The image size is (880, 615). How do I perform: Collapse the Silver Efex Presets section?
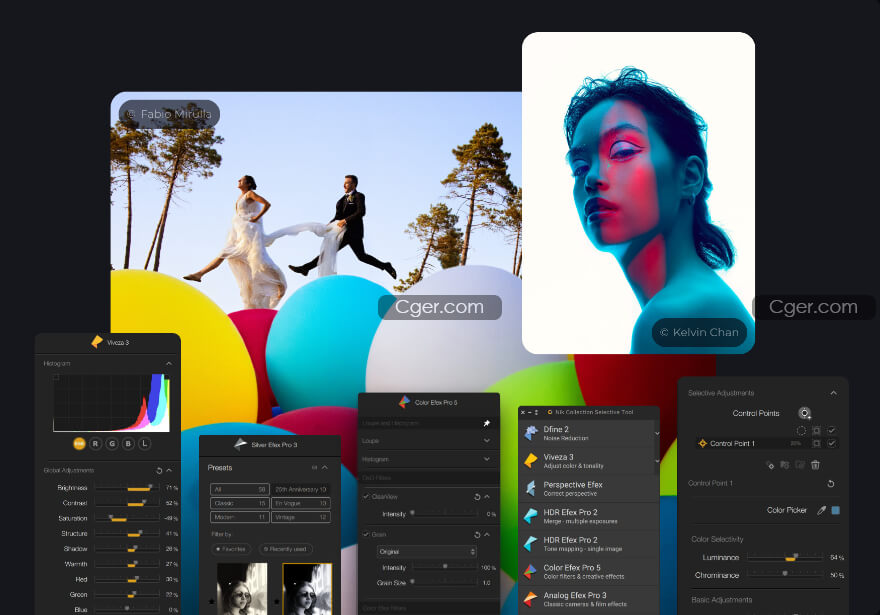coord(325,467)
